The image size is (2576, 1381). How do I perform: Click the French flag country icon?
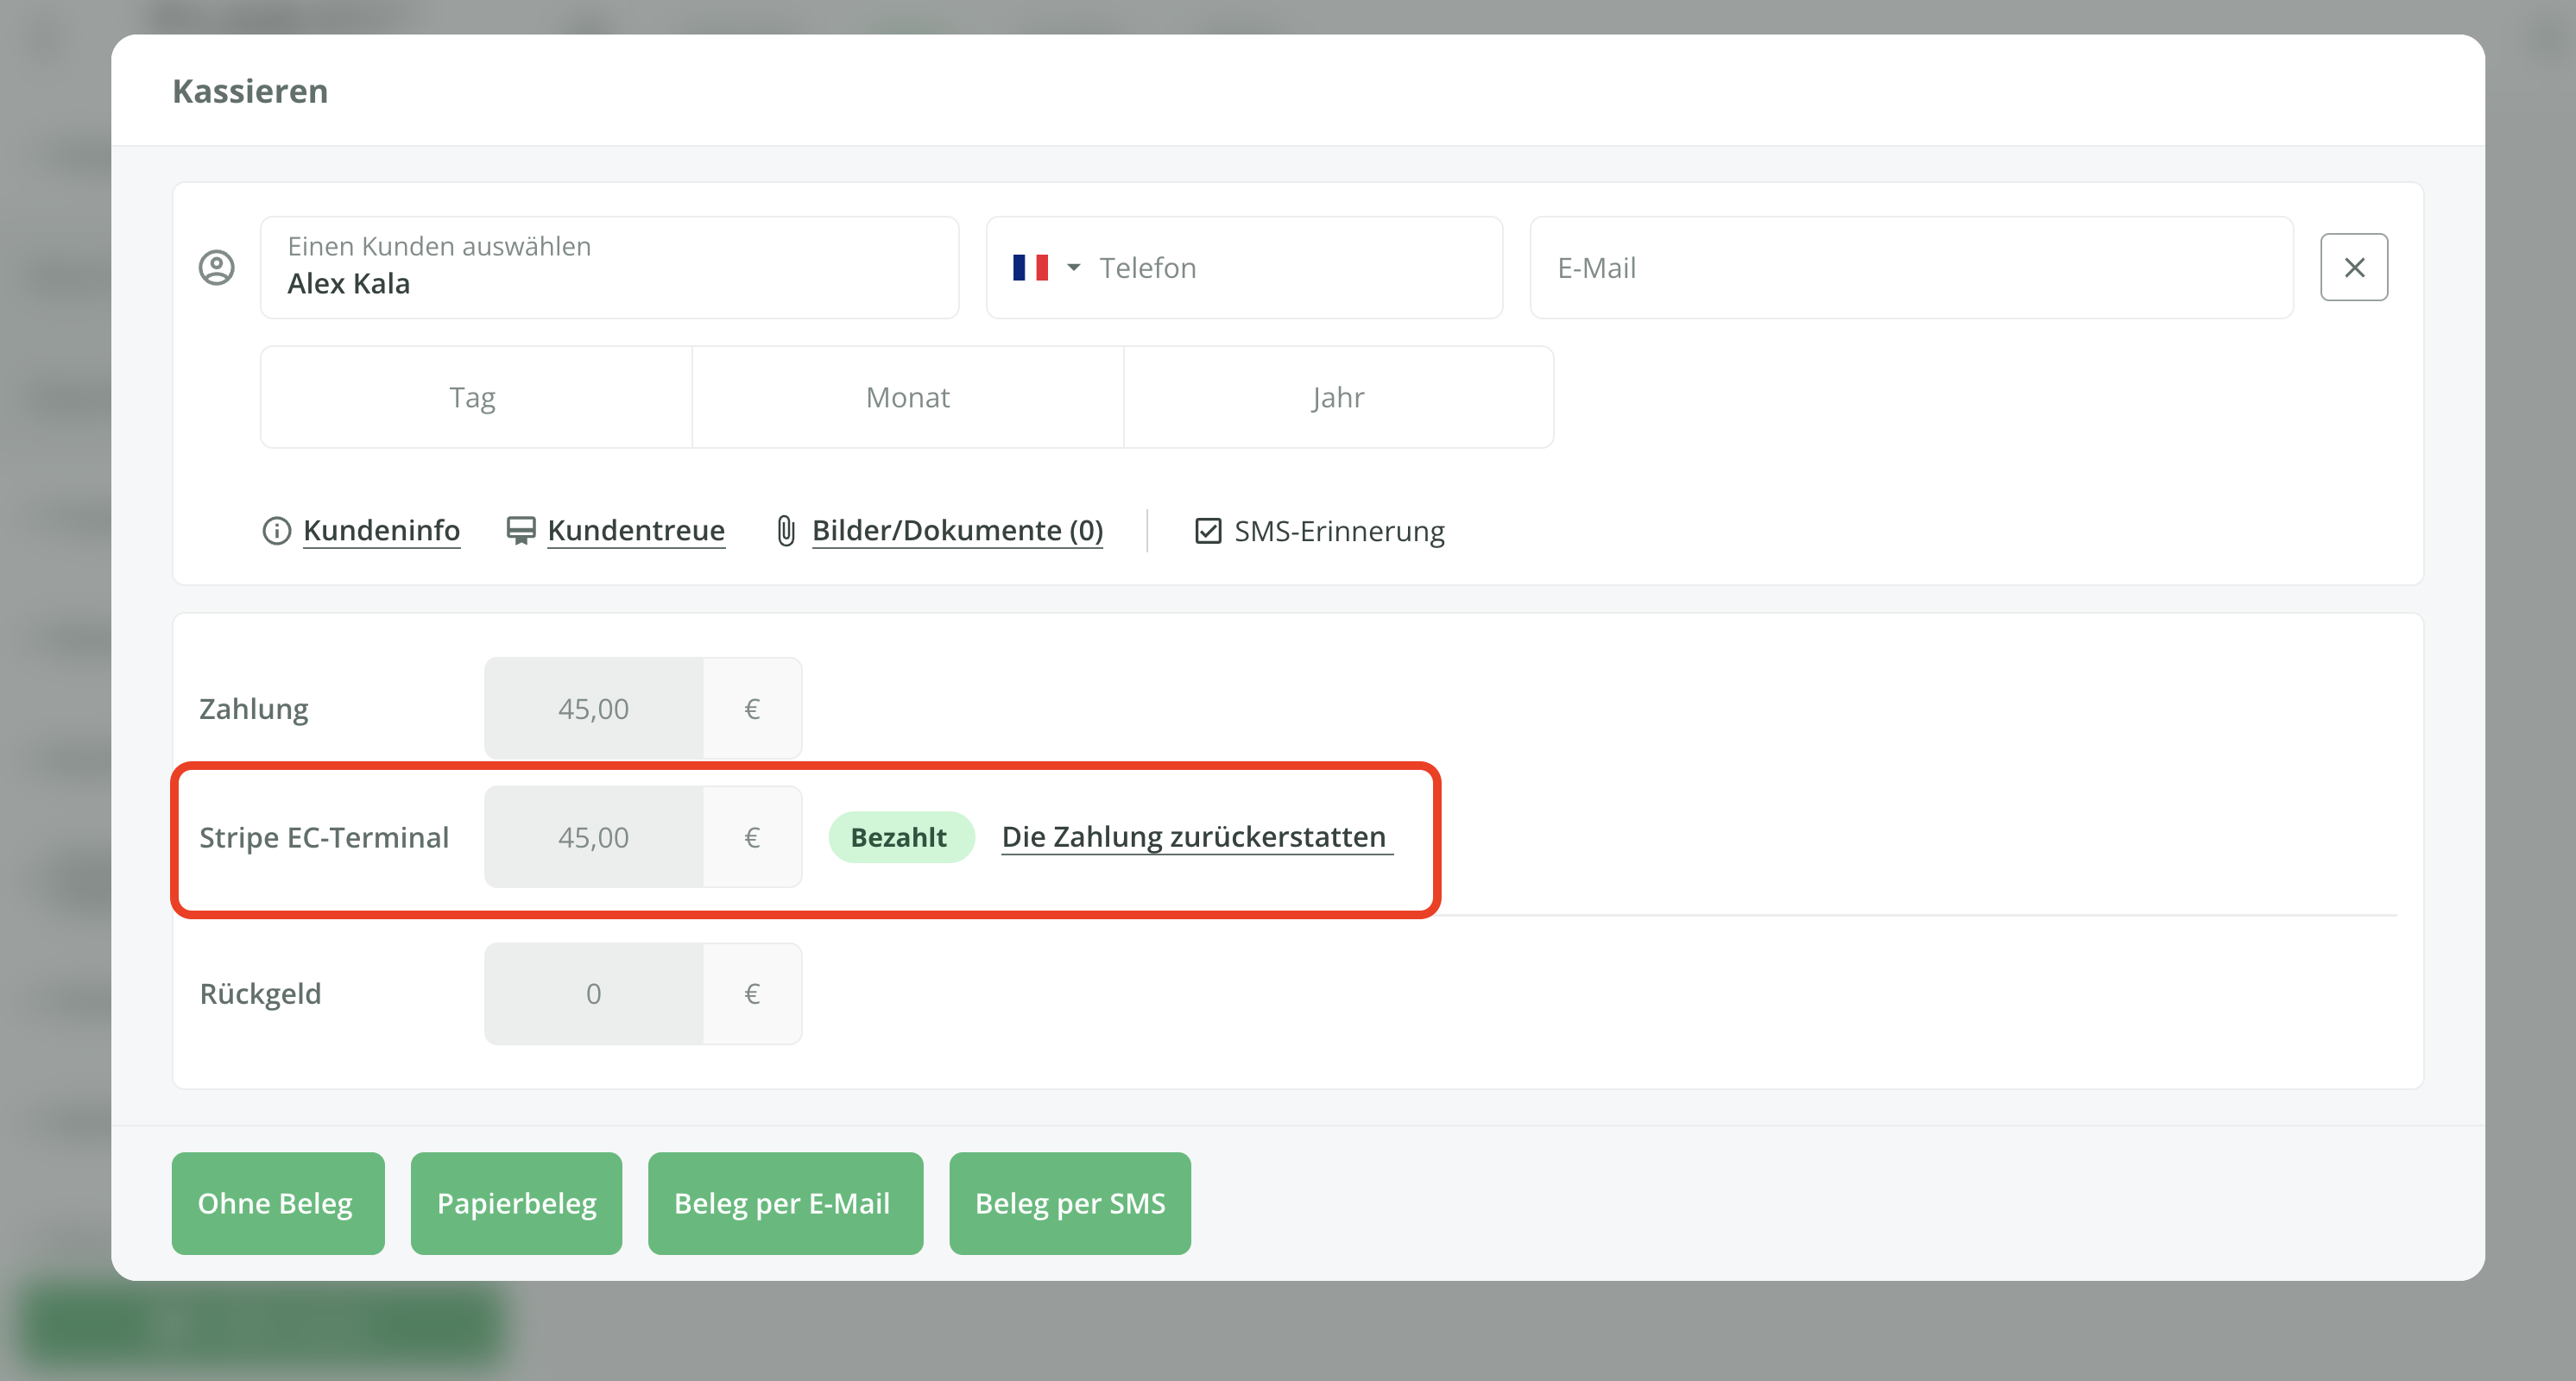[1030, 268]
